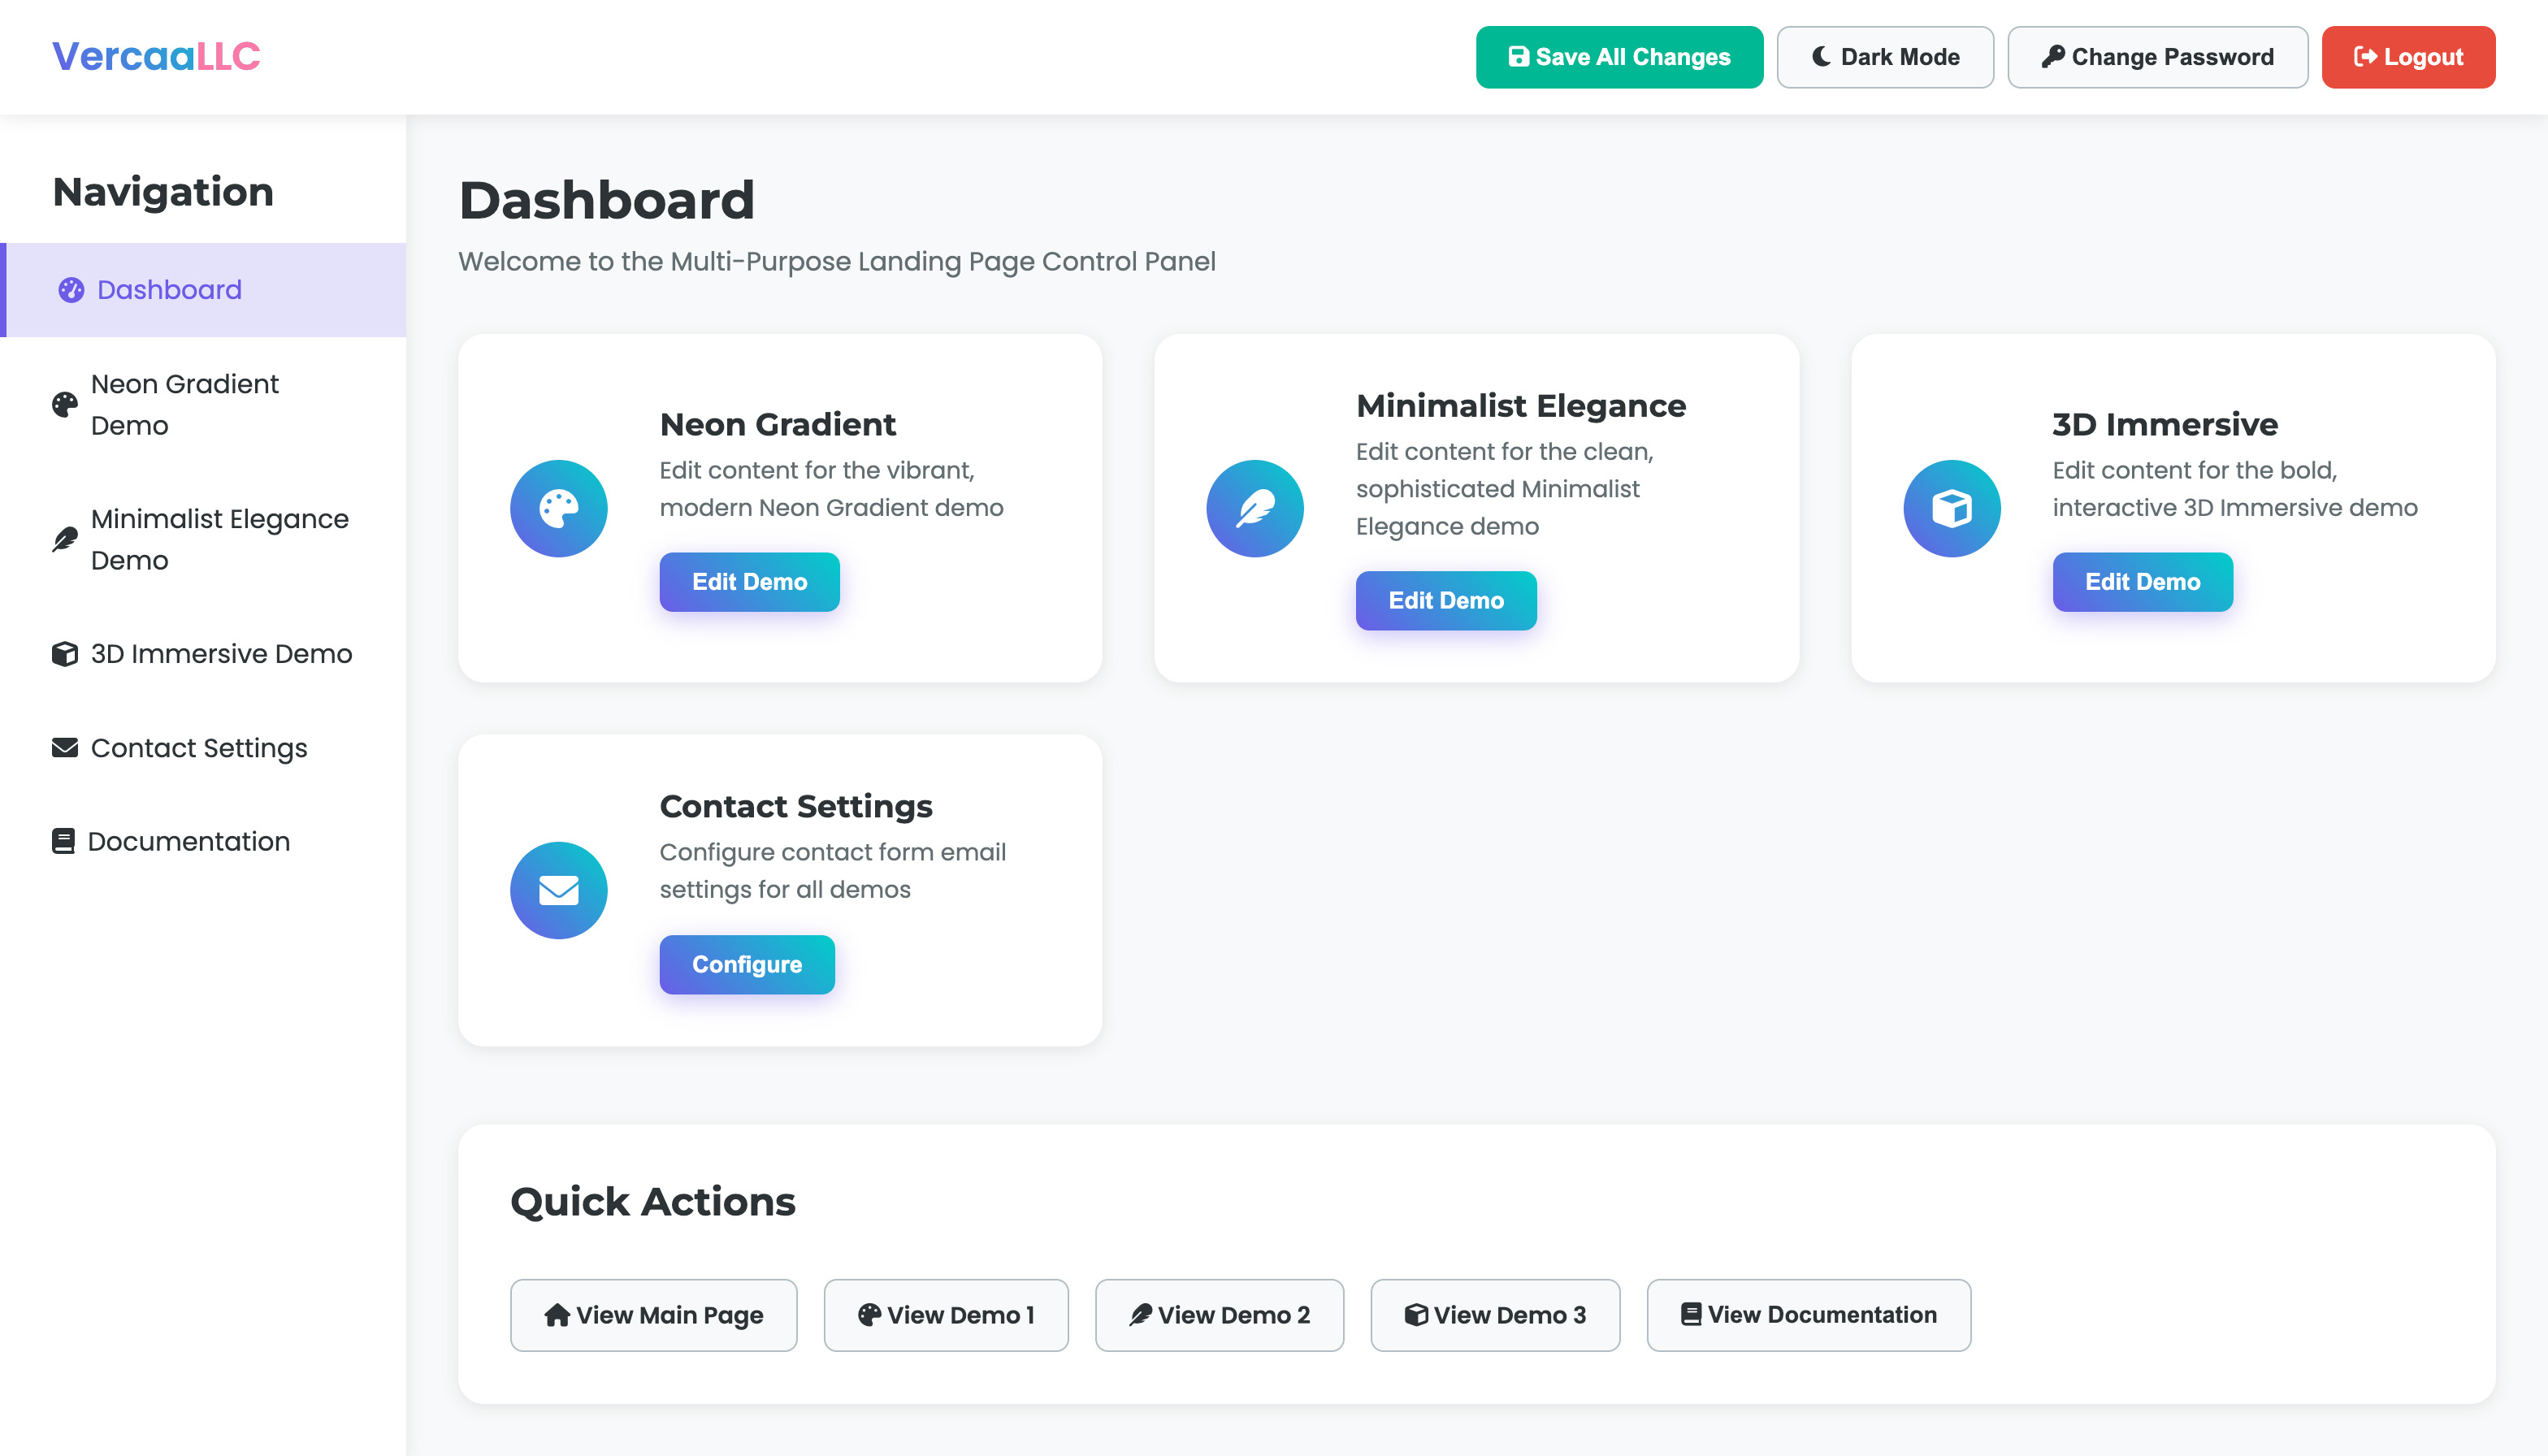Click View Demo 1 quick action

tap(946, 1315)
